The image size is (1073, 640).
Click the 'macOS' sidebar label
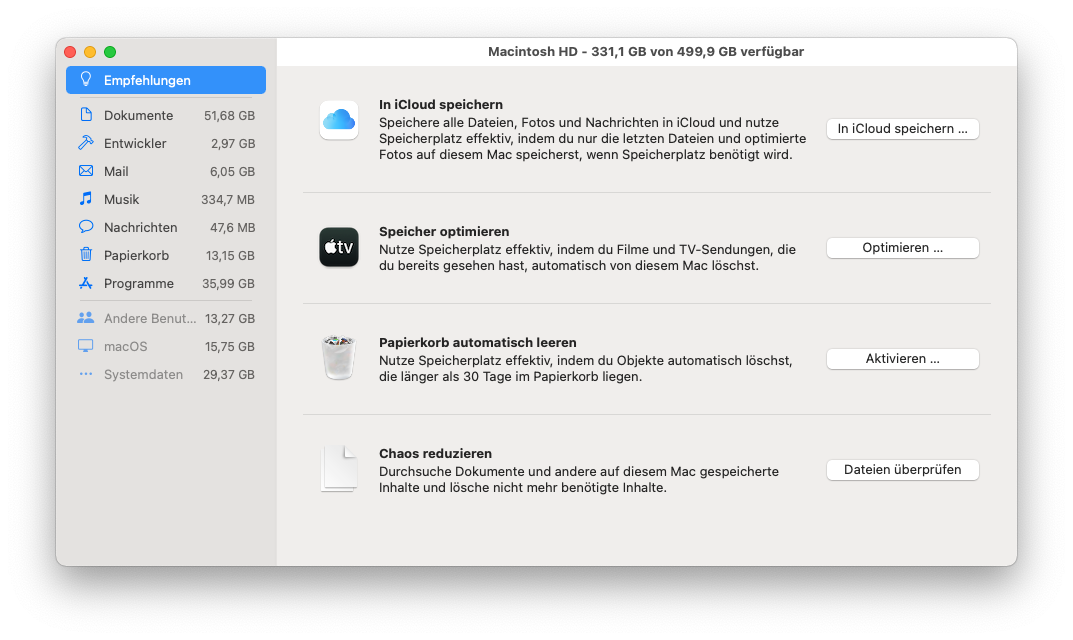pyautogui.click(x=125, y=346)
